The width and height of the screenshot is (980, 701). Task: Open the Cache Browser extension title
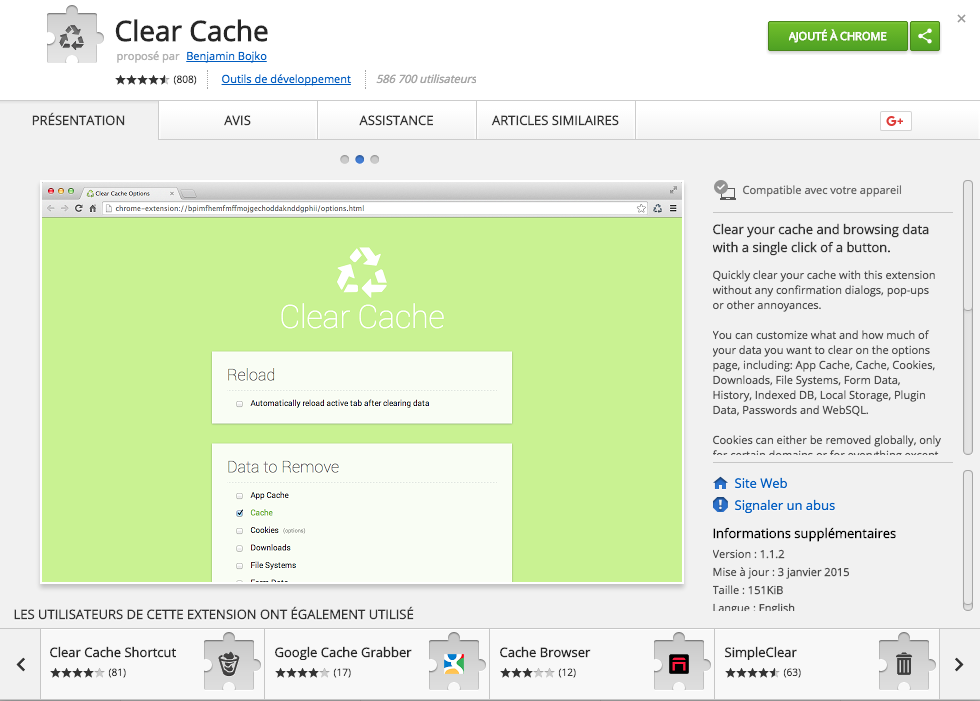pyautogui.click(x=544, y=652)
